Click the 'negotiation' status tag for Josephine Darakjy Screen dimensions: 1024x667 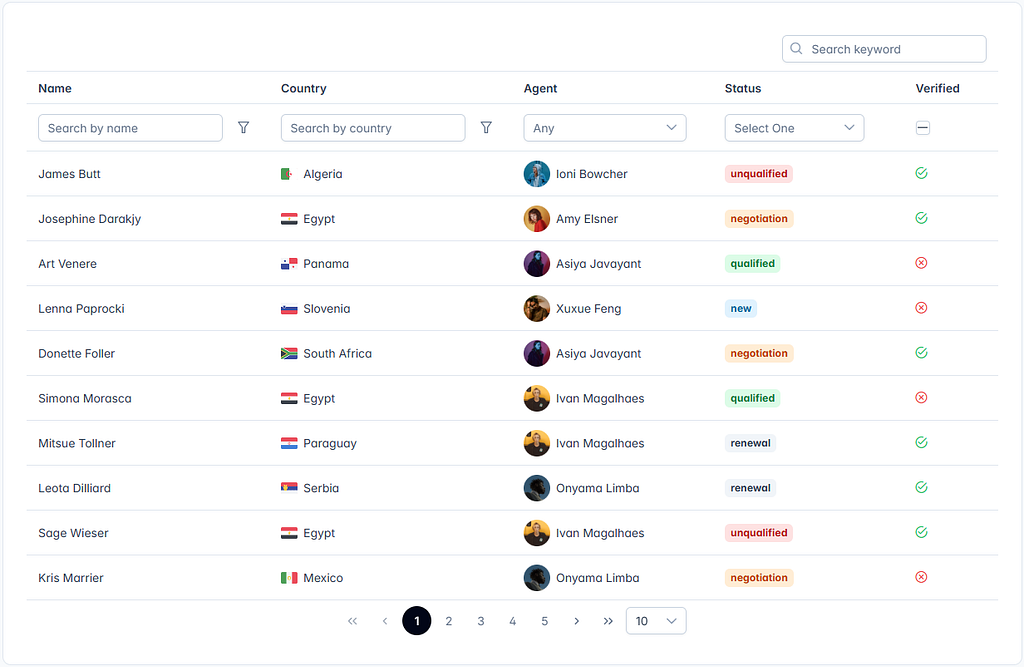[759, 219]
